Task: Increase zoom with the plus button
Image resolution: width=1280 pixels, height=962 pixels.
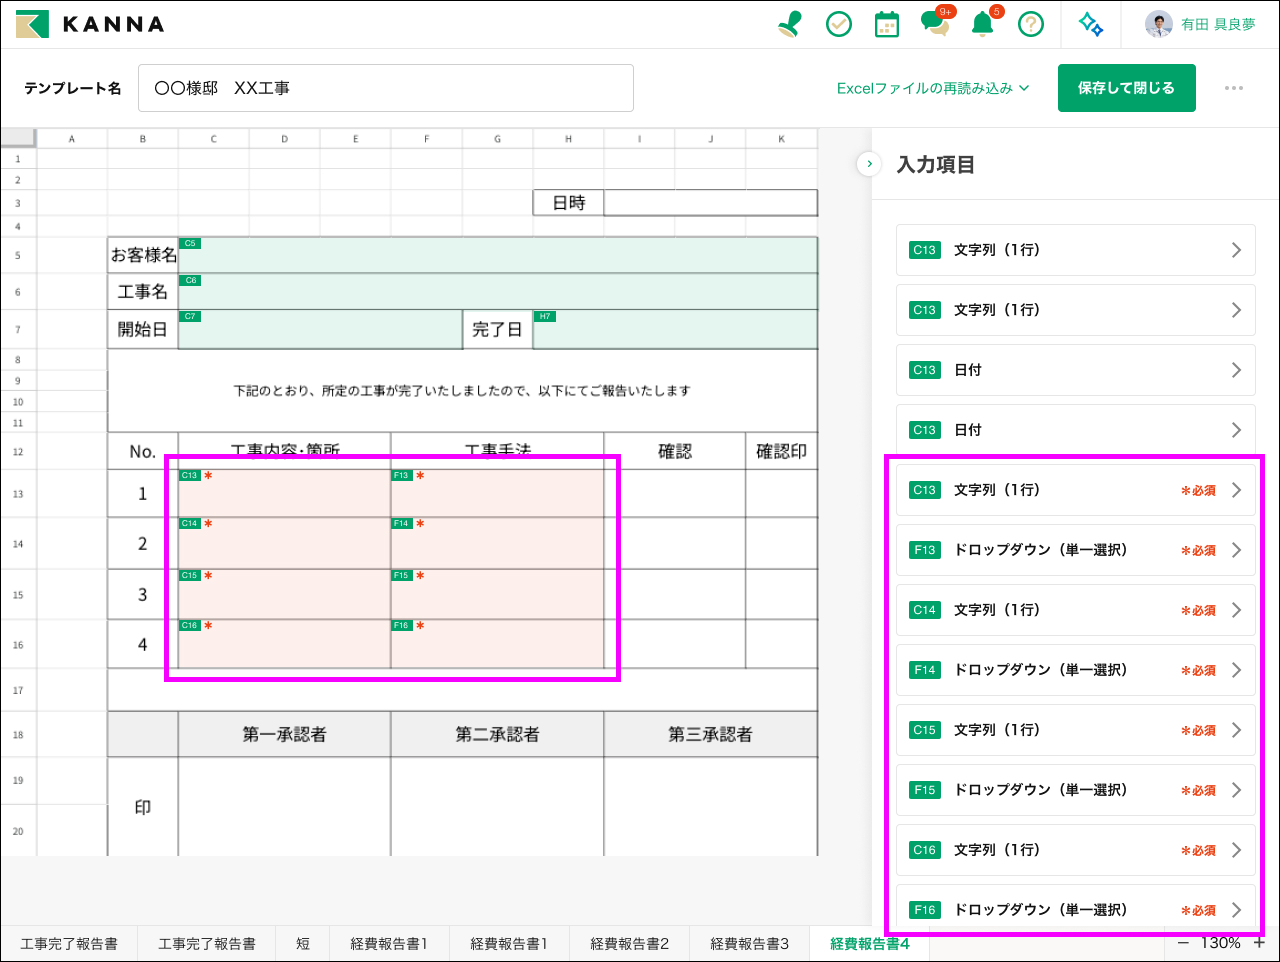Action: 1259,943
